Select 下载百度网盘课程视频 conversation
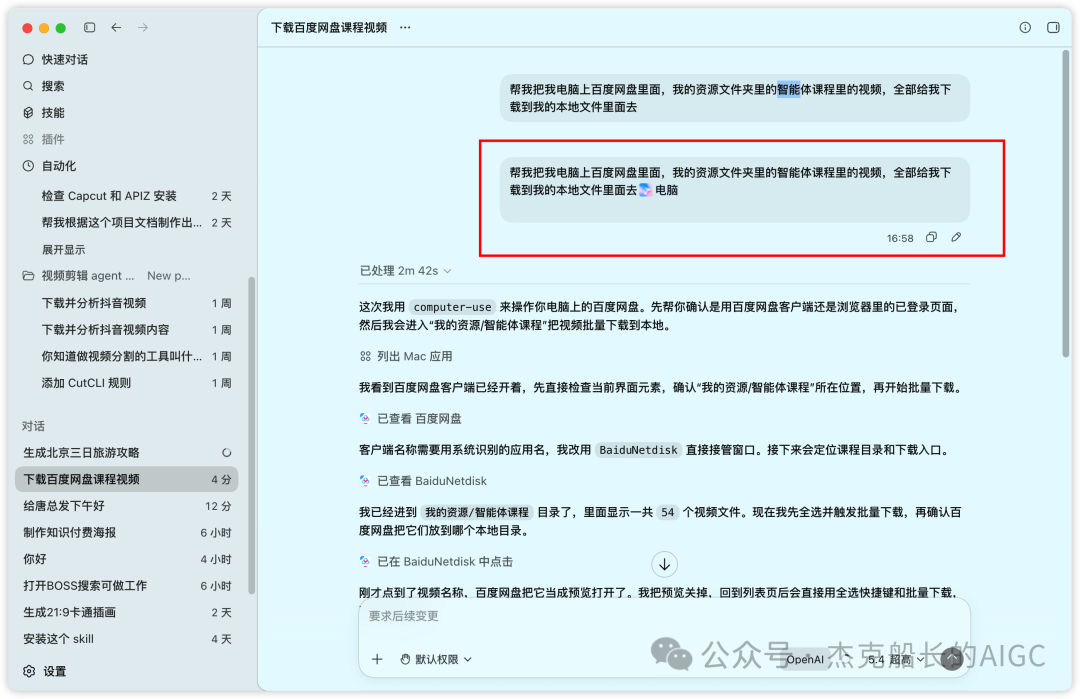1080x699 pixels. click(x=127, y=479)
